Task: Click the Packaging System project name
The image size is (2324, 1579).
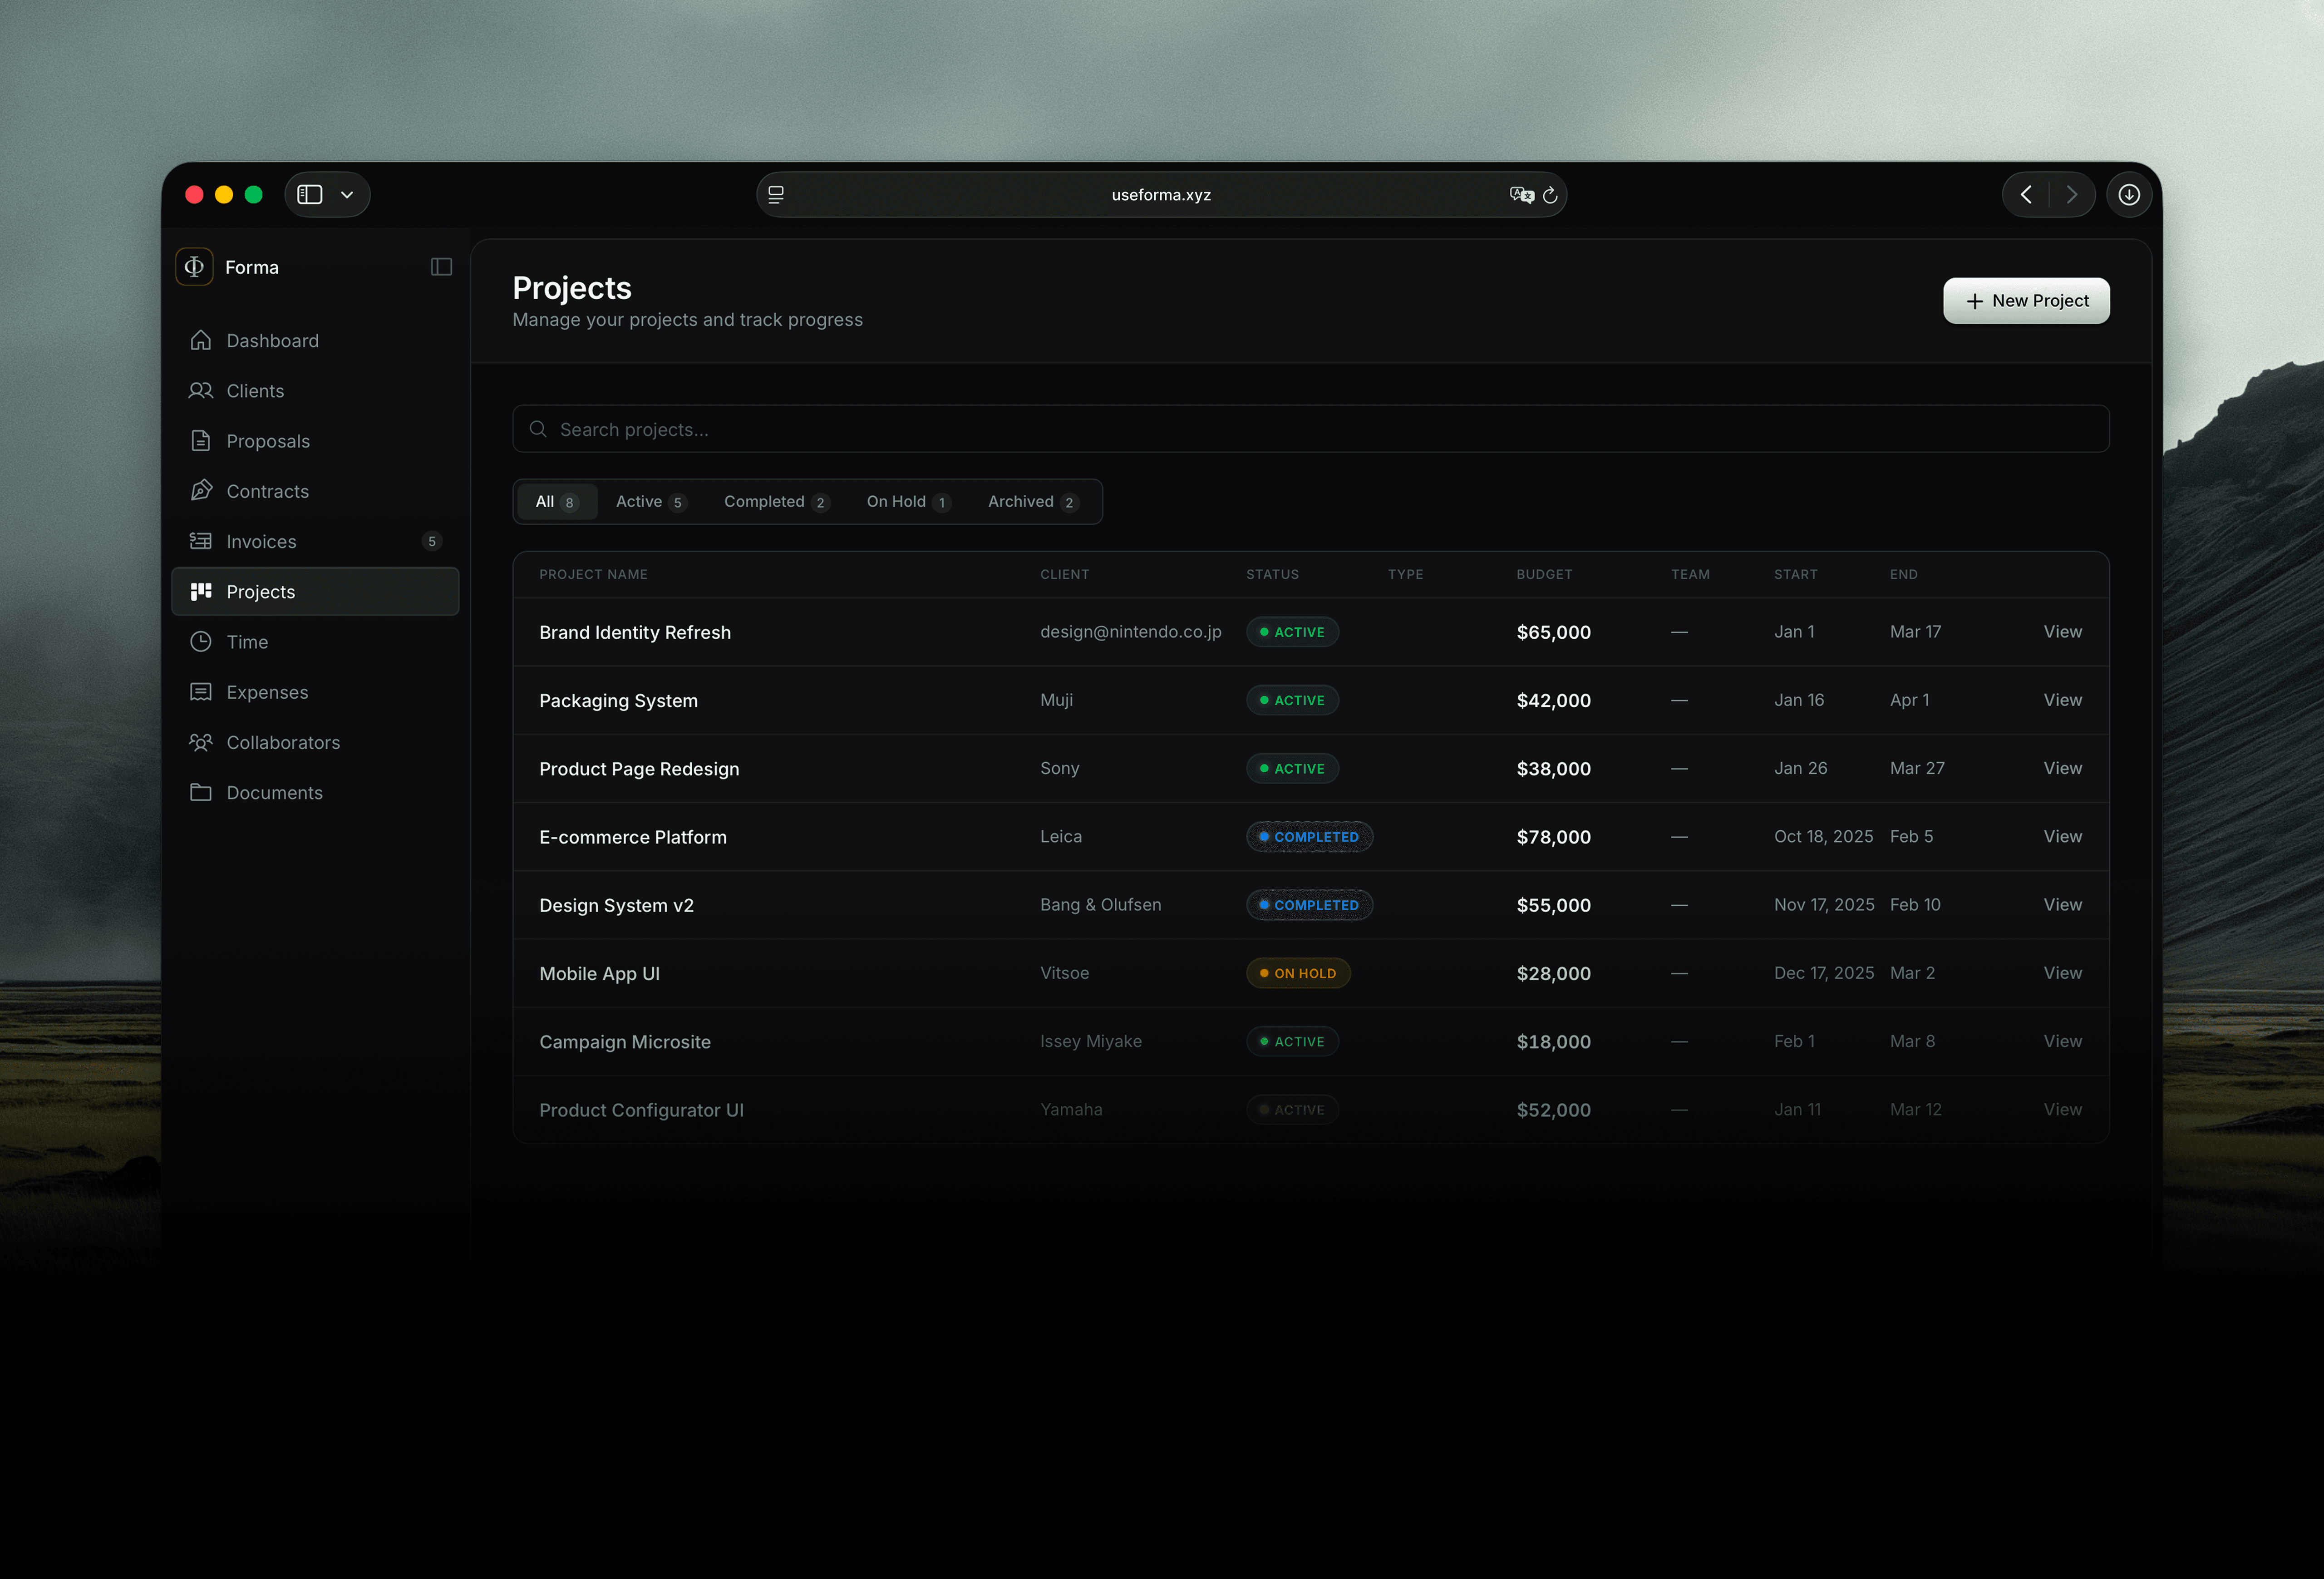Action: 618,701
